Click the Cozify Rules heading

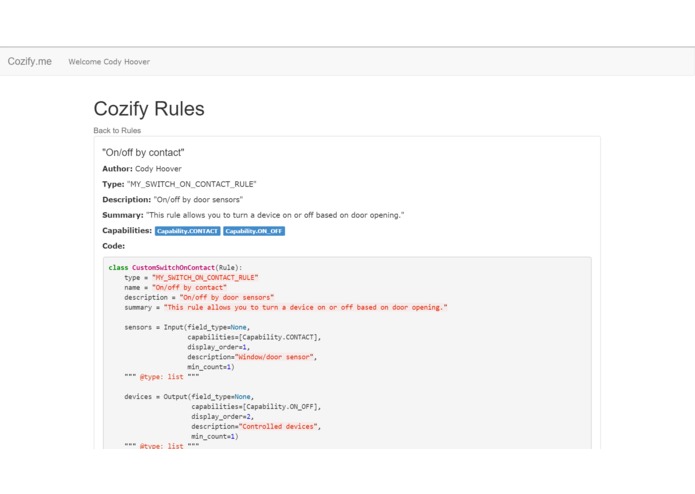(149, 109)
